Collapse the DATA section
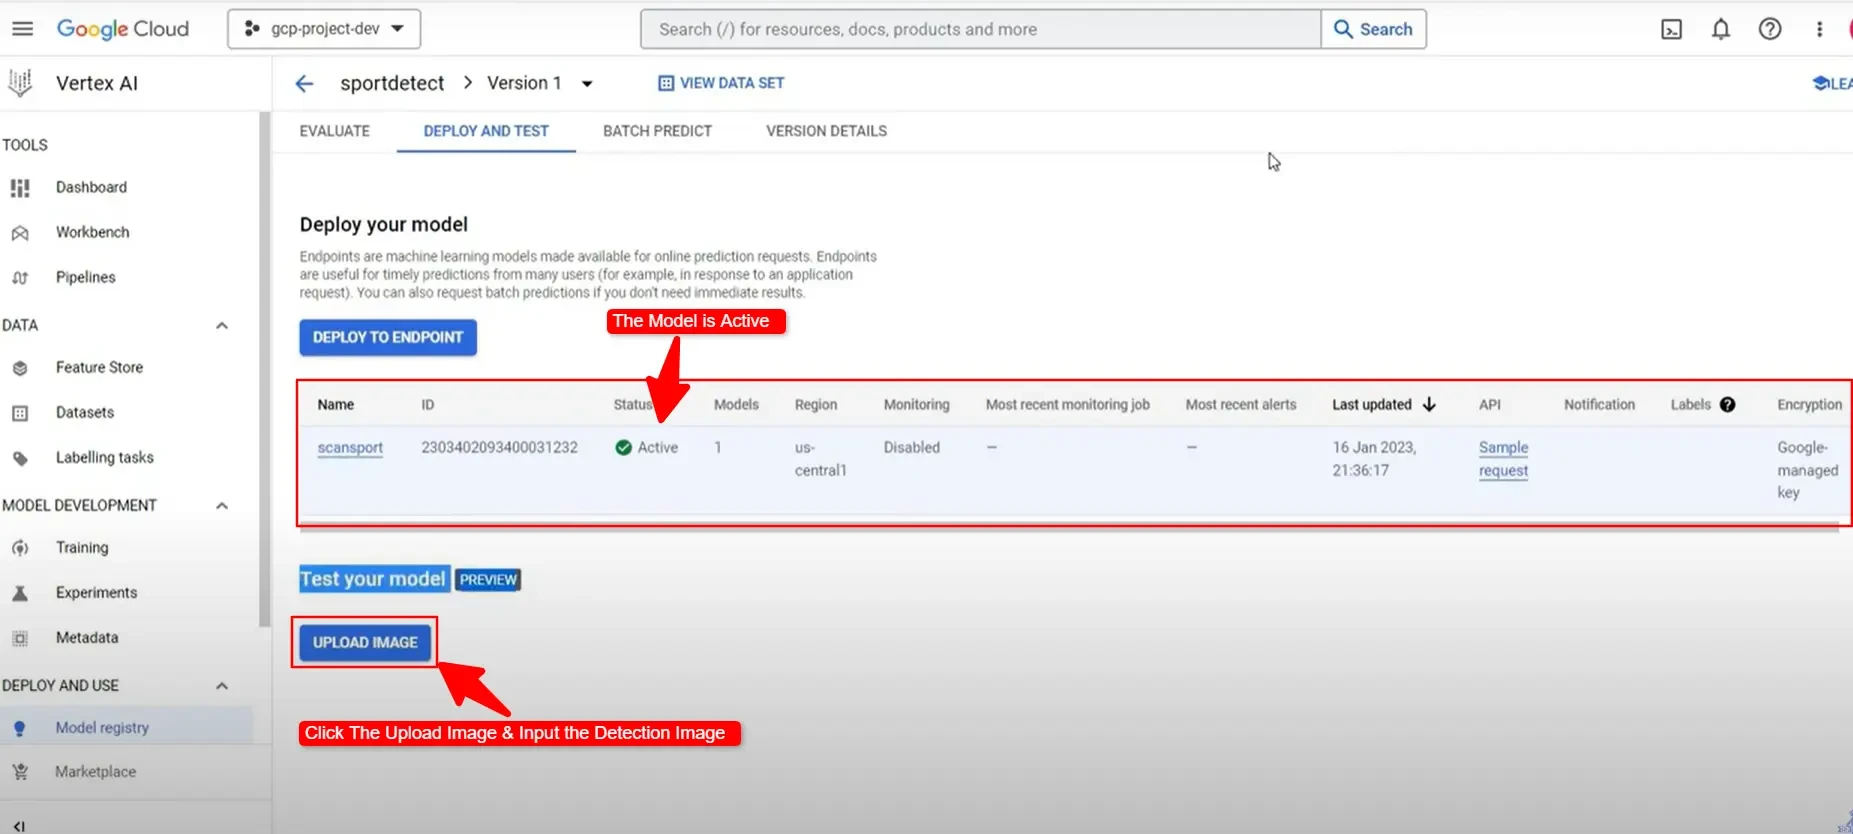 (x=222, y=326)
